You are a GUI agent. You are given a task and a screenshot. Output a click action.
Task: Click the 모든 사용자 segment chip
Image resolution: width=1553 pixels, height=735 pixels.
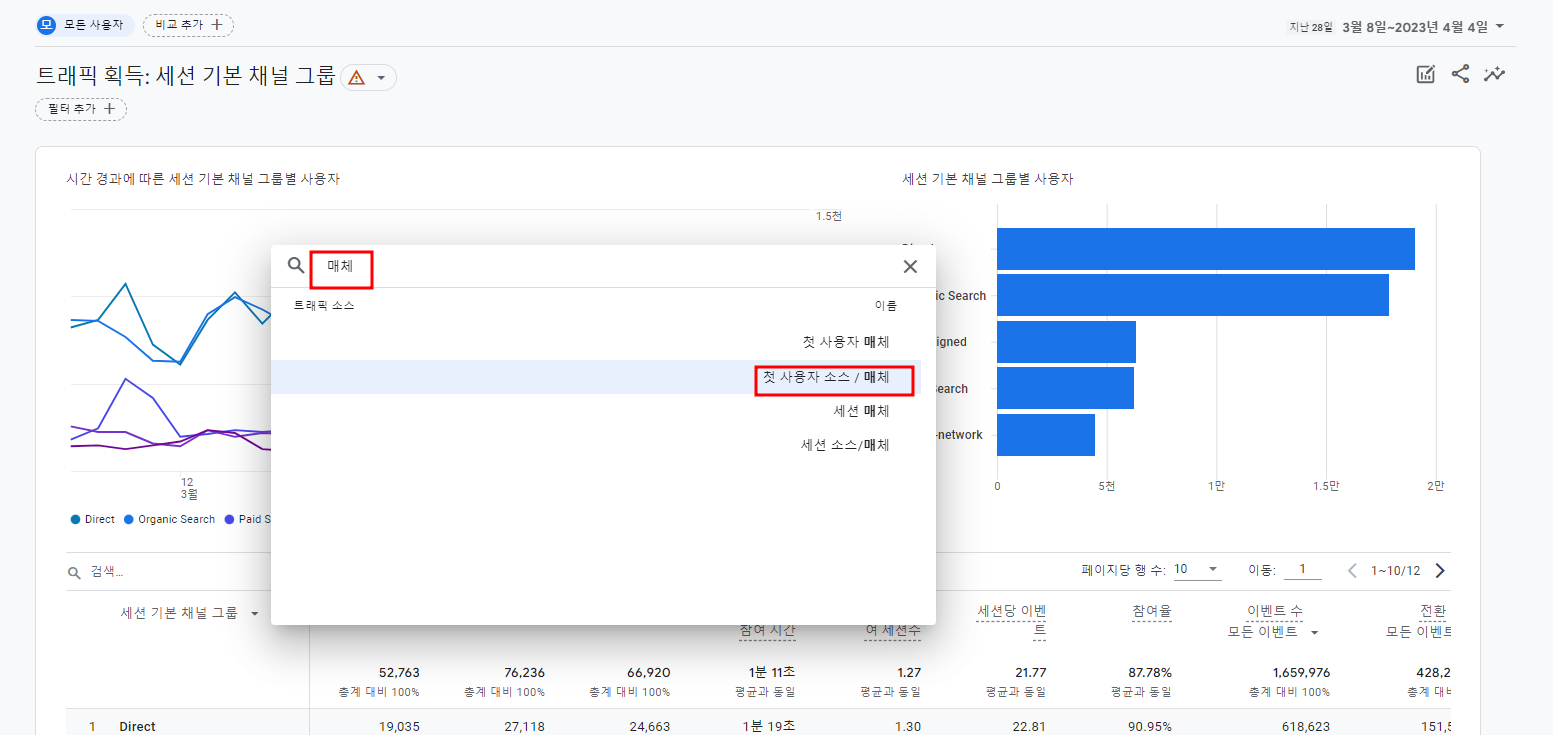(x=85, y=25)
